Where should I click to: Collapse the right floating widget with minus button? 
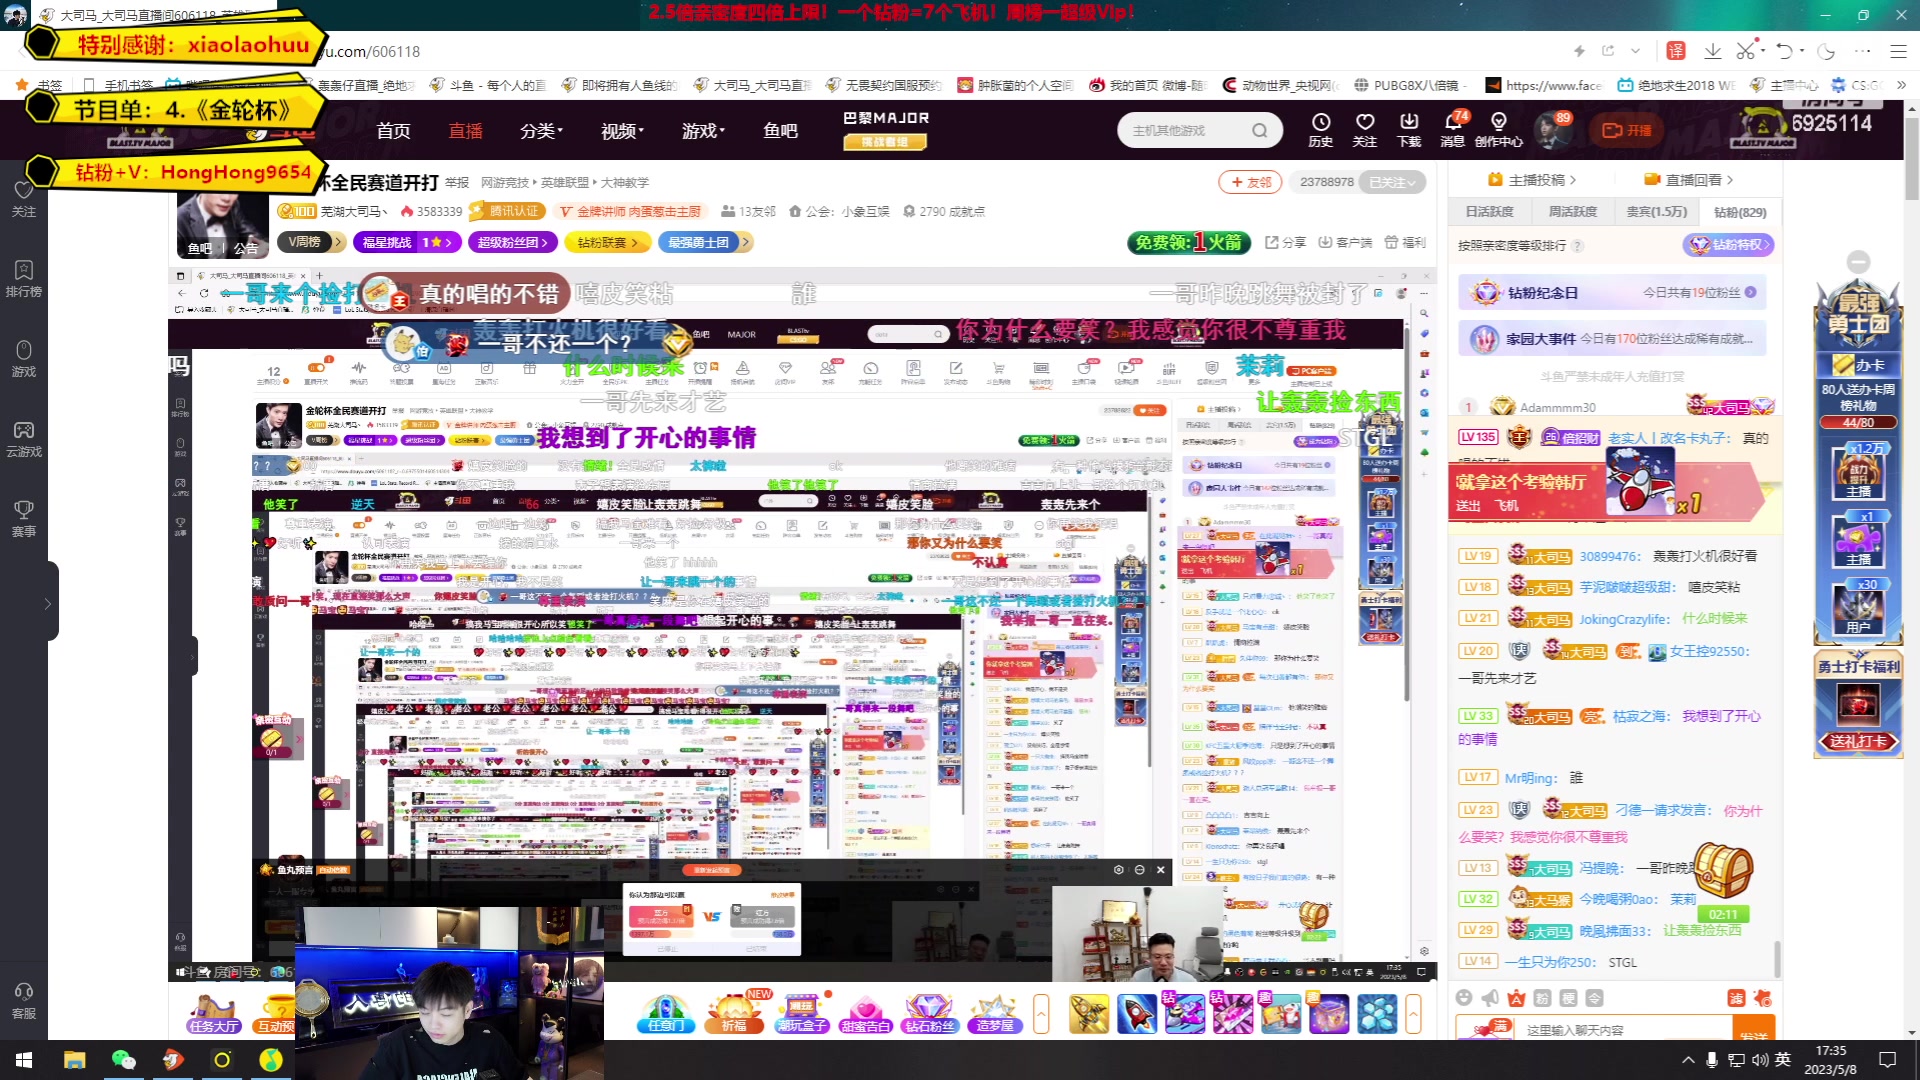pos(1858,262)
